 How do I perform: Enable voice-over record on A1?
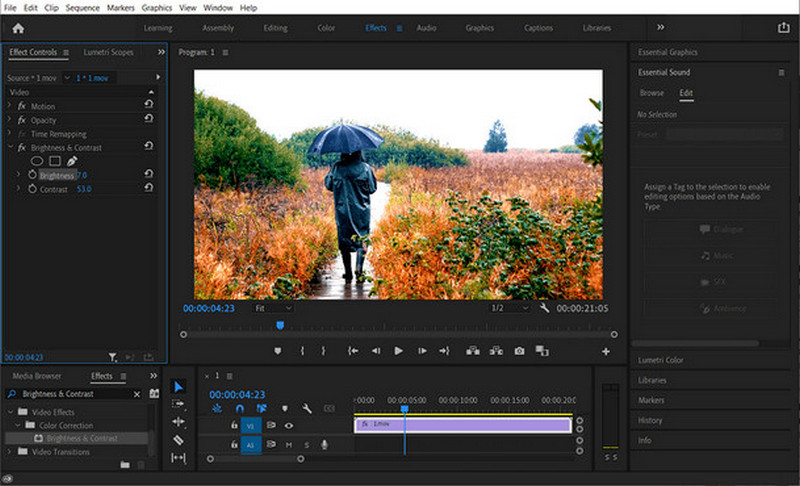click(x=324, y=445)
